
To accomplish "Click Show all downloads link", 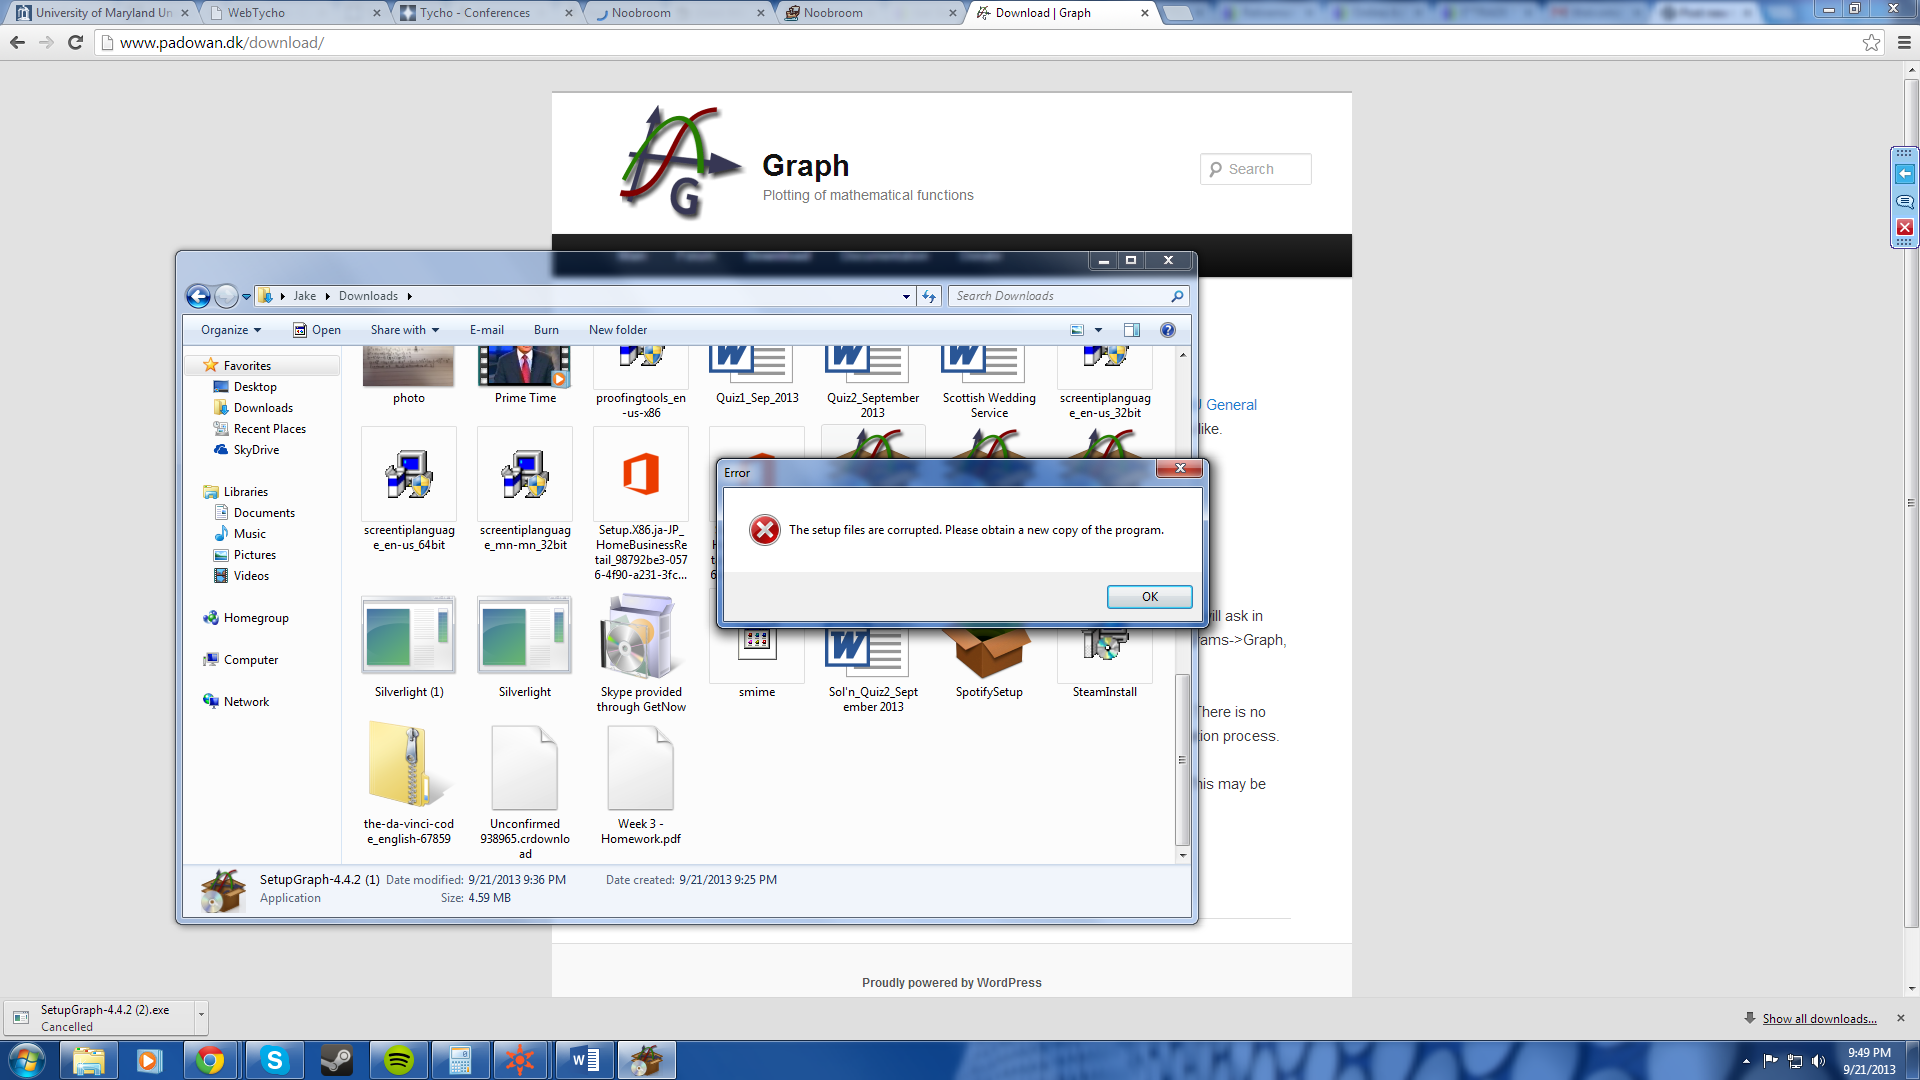I will (x=1819, y=1019).
